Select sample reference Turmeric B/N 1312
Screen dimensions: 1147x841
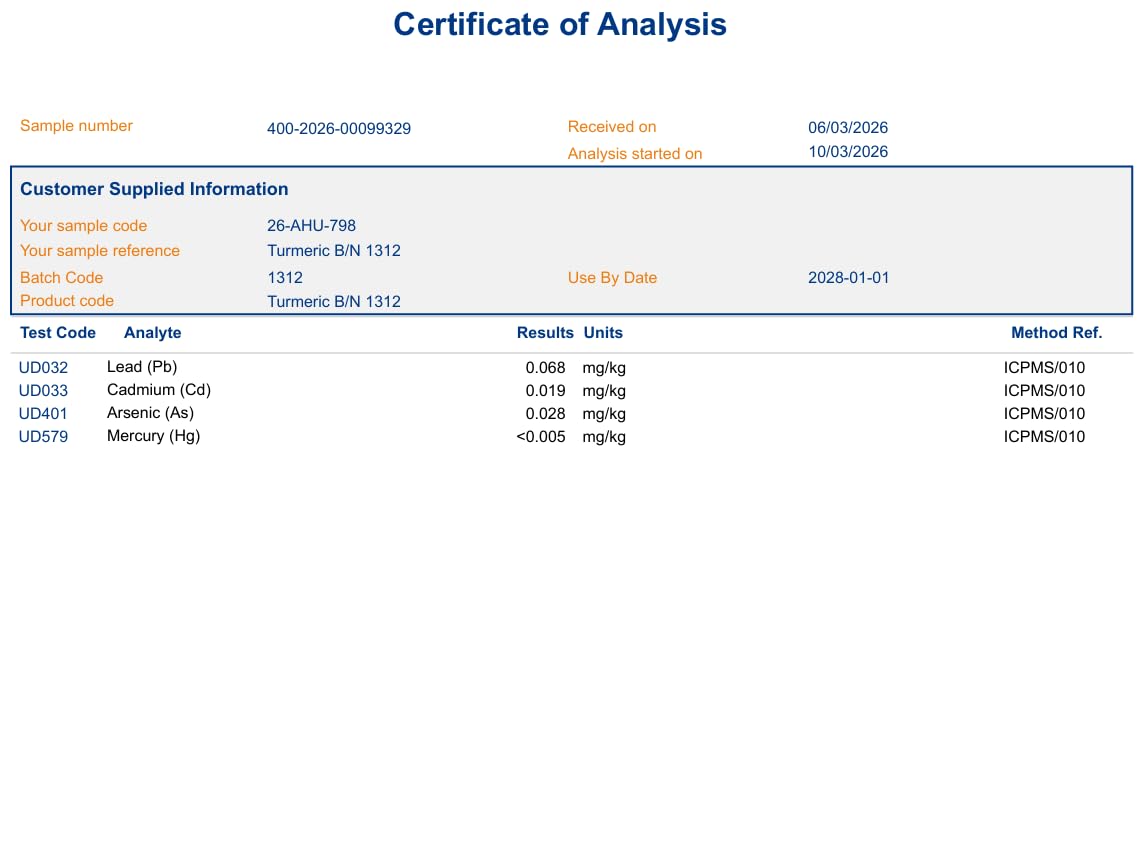pos(334,251)
